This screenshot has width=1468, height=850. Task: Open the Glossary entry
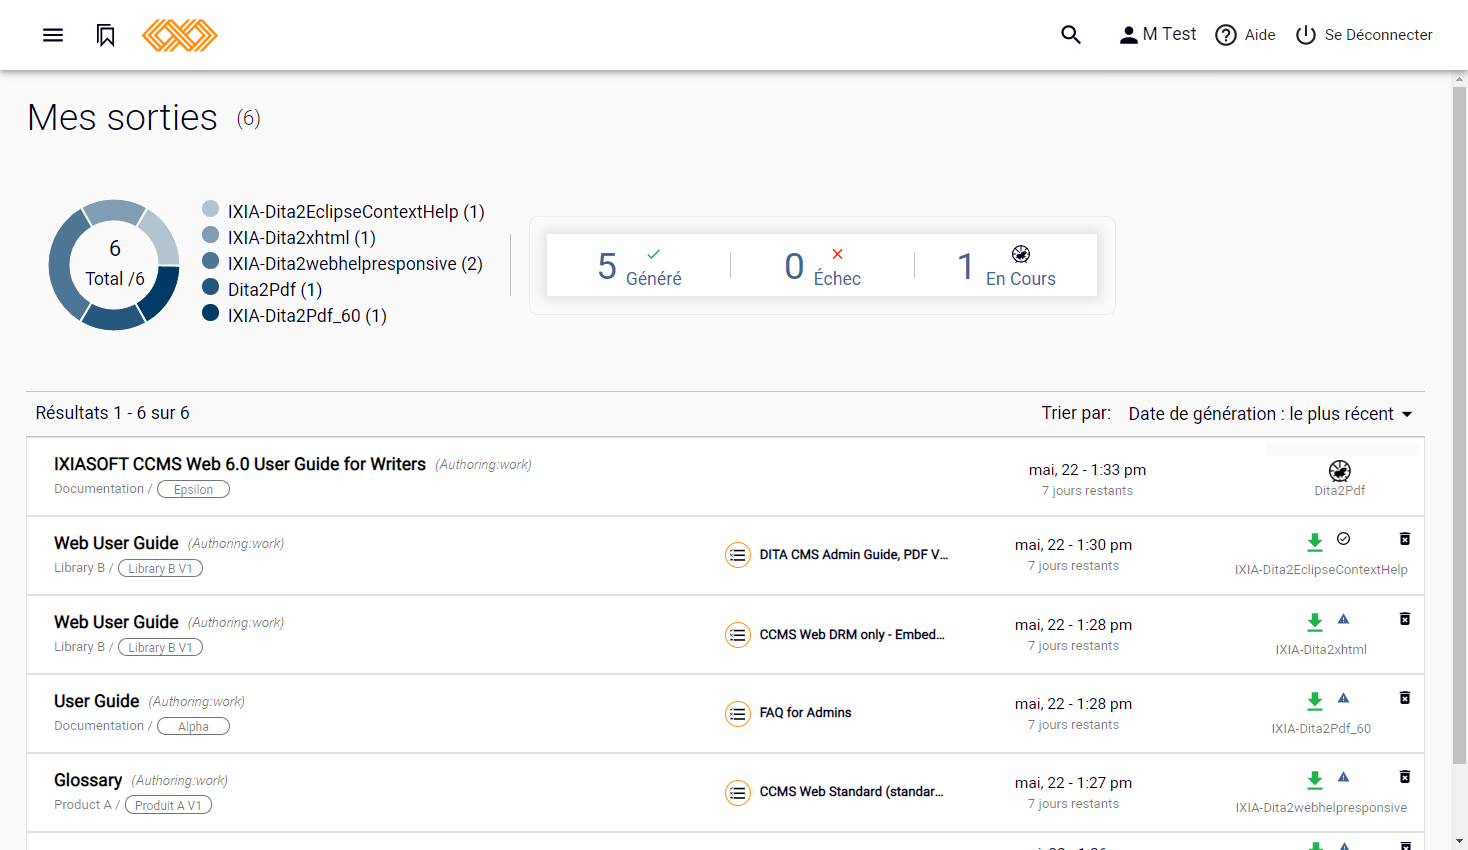[88, 780]
